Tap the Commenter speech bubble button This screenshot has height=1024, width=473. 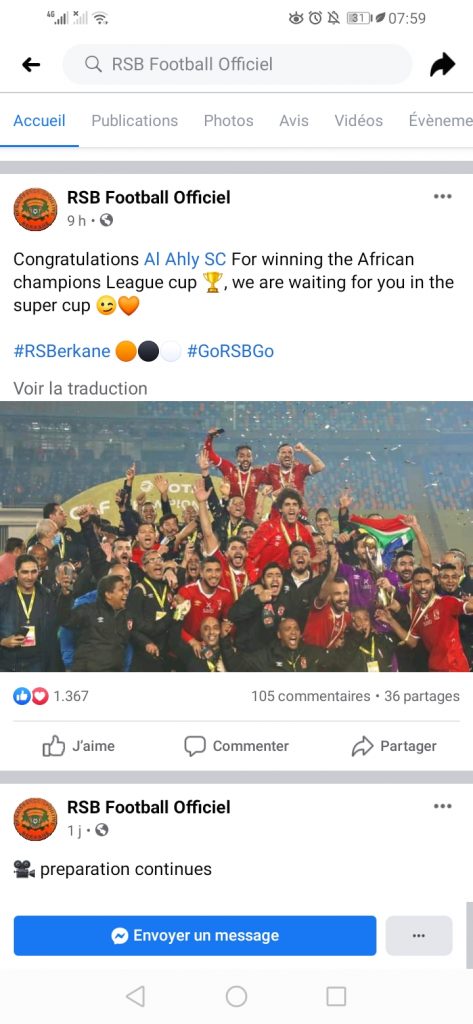click(x=236, y=746)
